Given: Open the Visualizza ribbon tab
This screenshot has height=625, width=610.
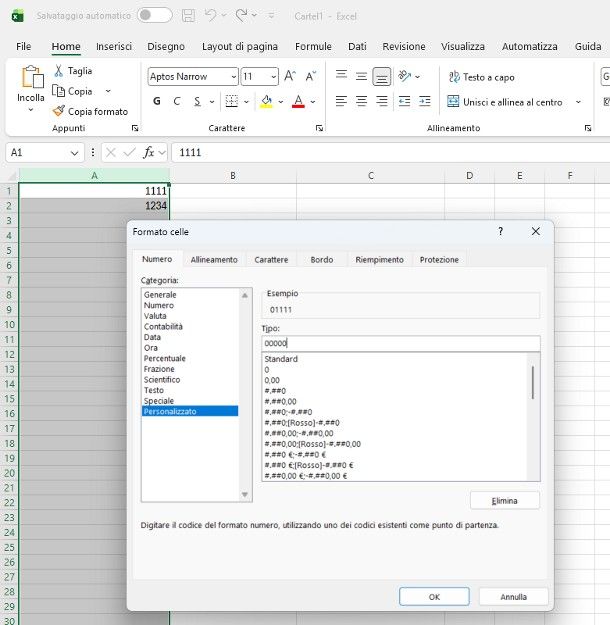Looking at the screenshot, I should (463, 47).
